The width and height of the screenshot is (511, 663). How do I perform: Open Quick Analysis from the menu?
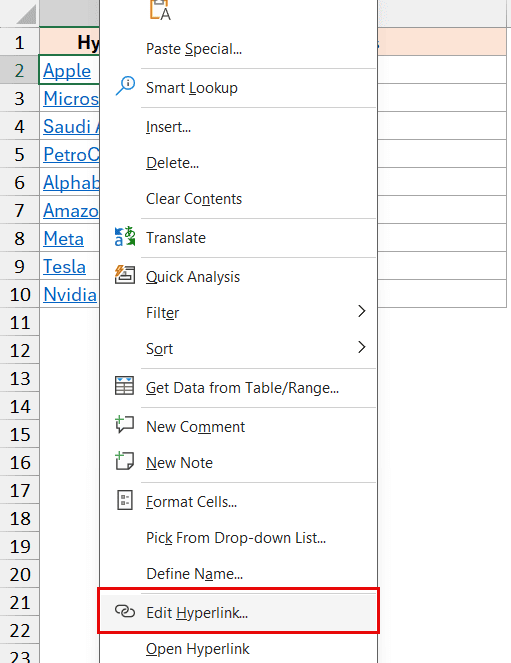click(x=193, y=277)
